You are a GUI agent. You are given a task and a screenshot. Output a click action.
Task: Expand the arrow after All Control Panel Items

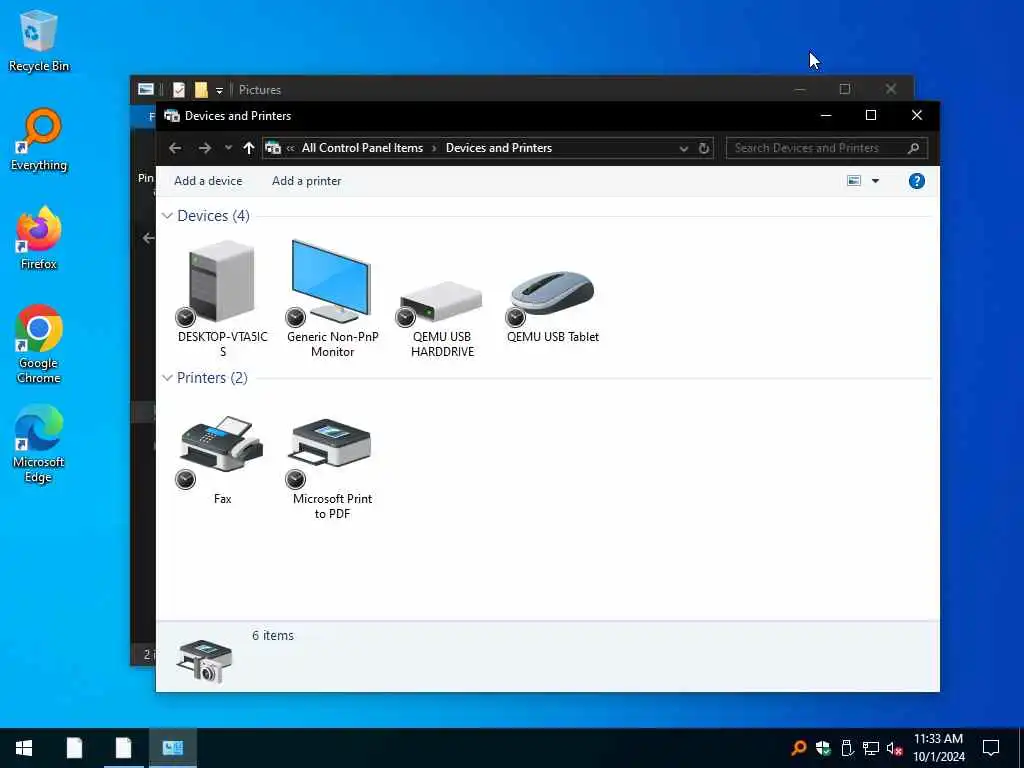coord(434,148)
